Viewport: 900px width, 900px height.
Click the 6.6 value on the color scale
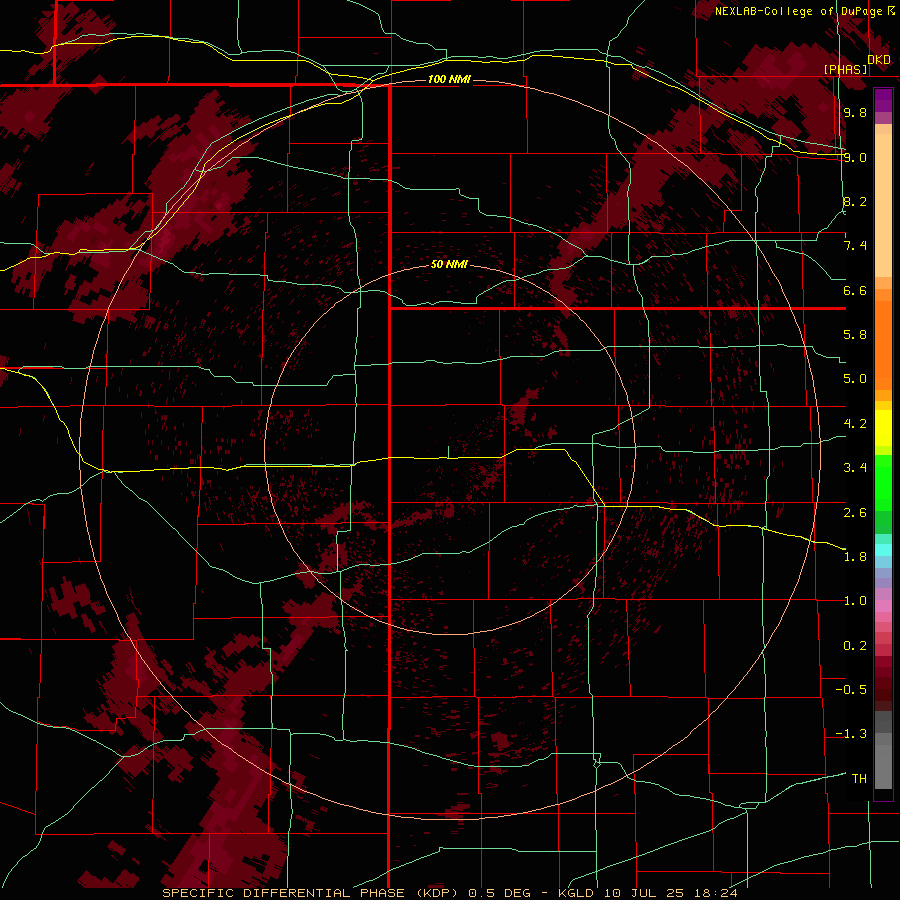(855, 290)
